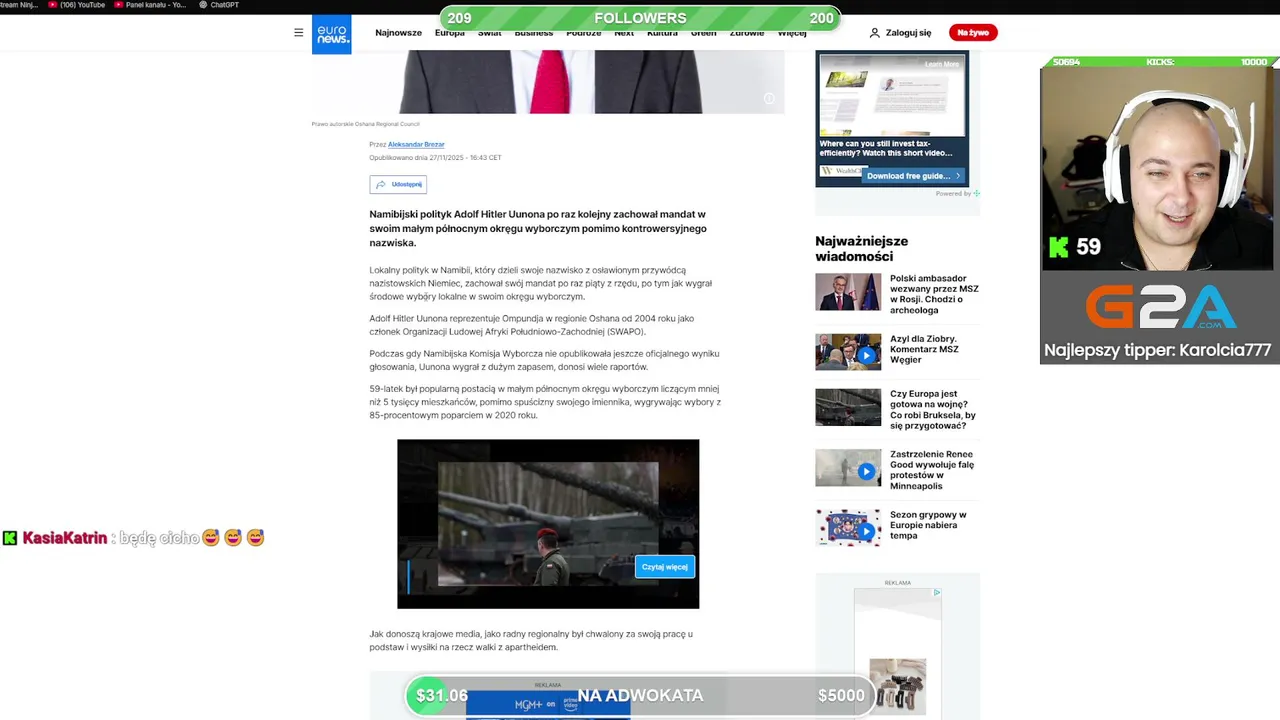Click the red Na żywo button
The image size is (1280, 720).
tap(973, 33)
